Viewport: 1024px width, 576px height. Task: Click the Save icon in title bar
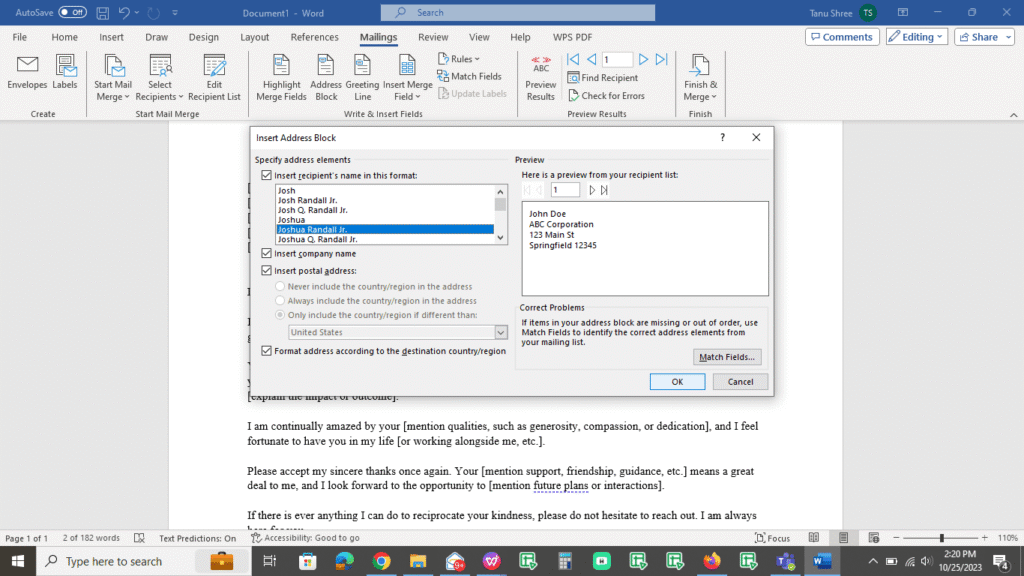coord(103,12)
